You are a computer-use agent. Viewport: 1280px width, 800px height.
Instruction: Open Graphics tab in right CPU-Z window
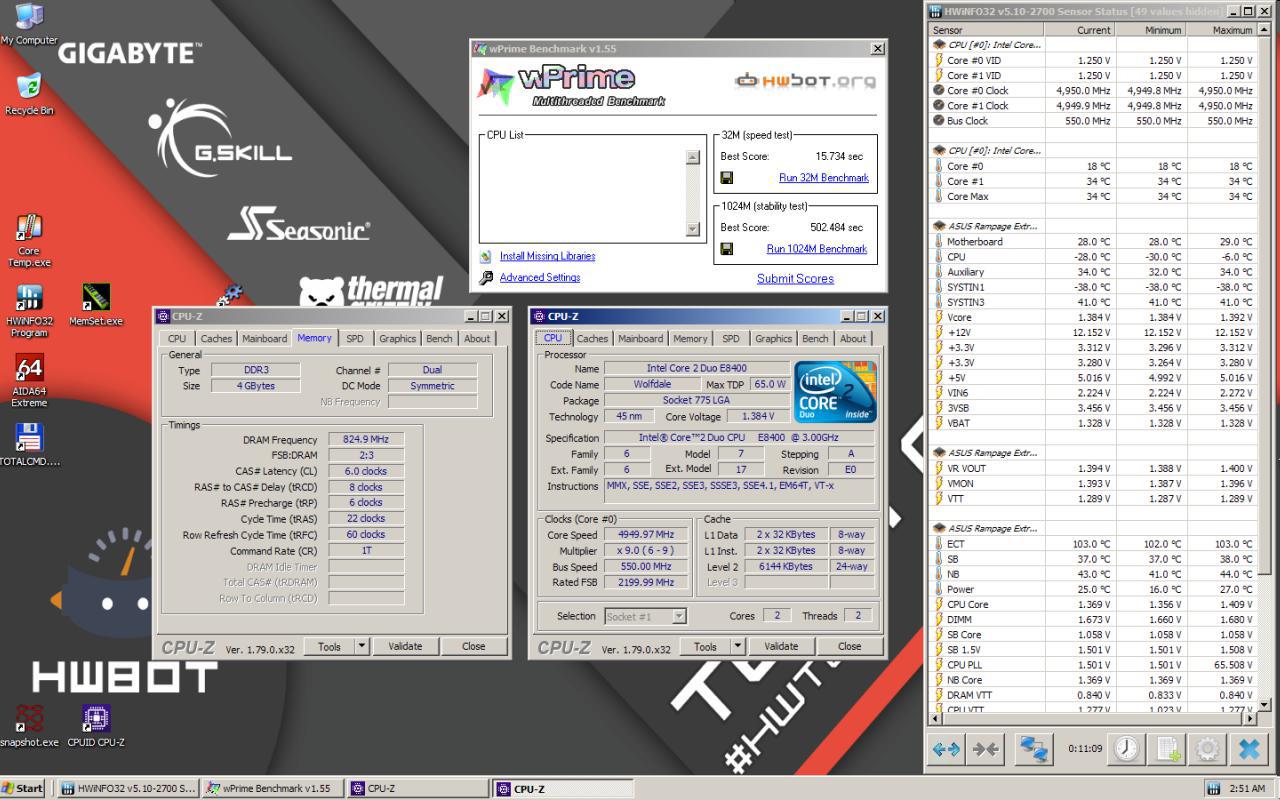773,339
